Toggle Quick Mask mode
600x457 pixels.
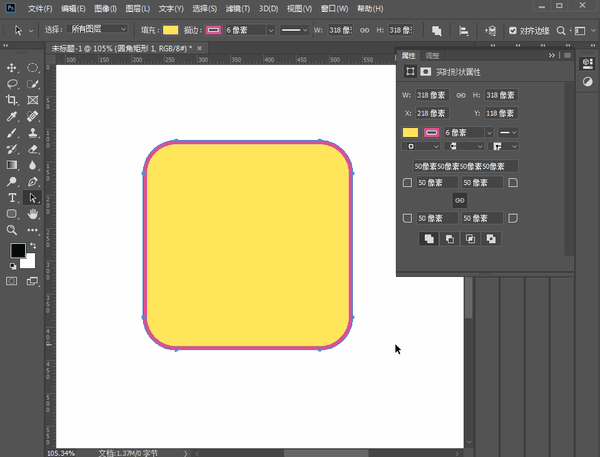(x=11, y=281)
